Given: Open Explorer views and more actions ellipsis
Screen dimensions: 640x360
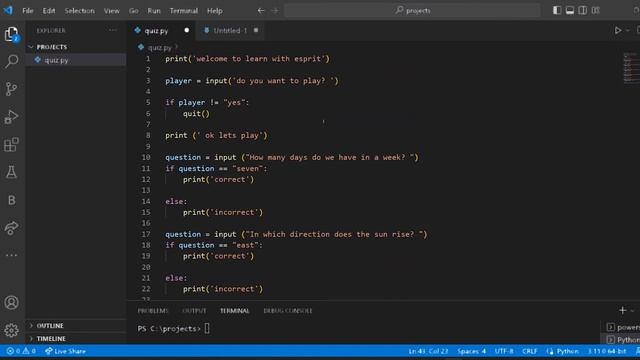Looking at the screenshot, I should tap(113, 30).
